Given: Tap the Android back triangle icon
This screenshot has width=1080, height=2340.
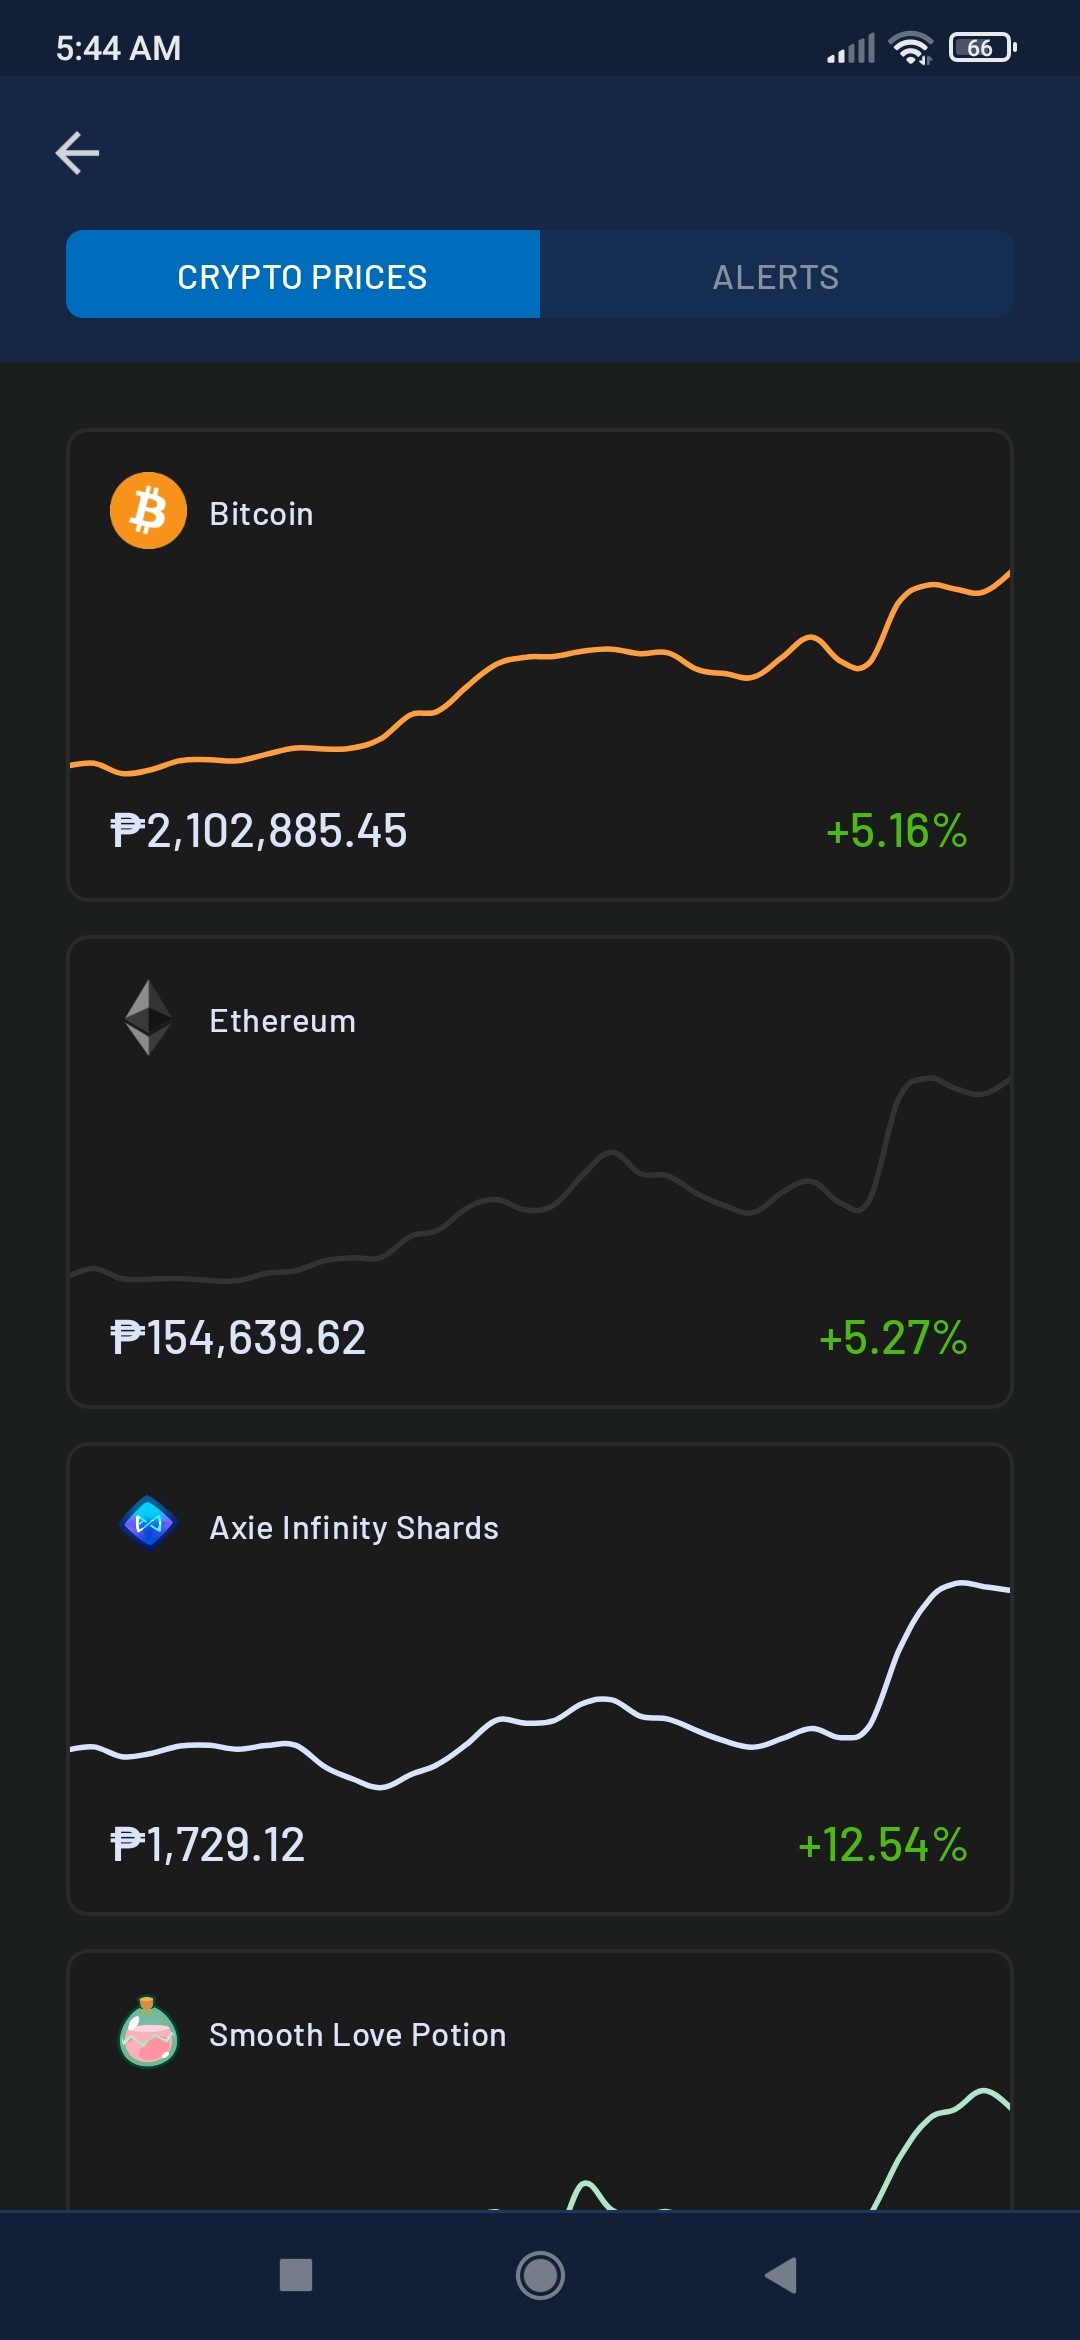Looking at the screenshot, I should (x=781, y=2275).
